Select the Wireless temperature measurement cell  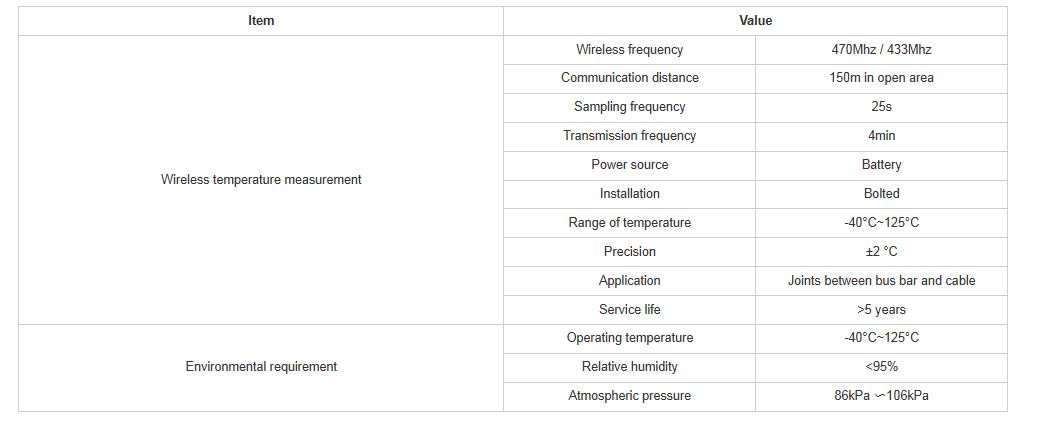[x=261, y=180]
